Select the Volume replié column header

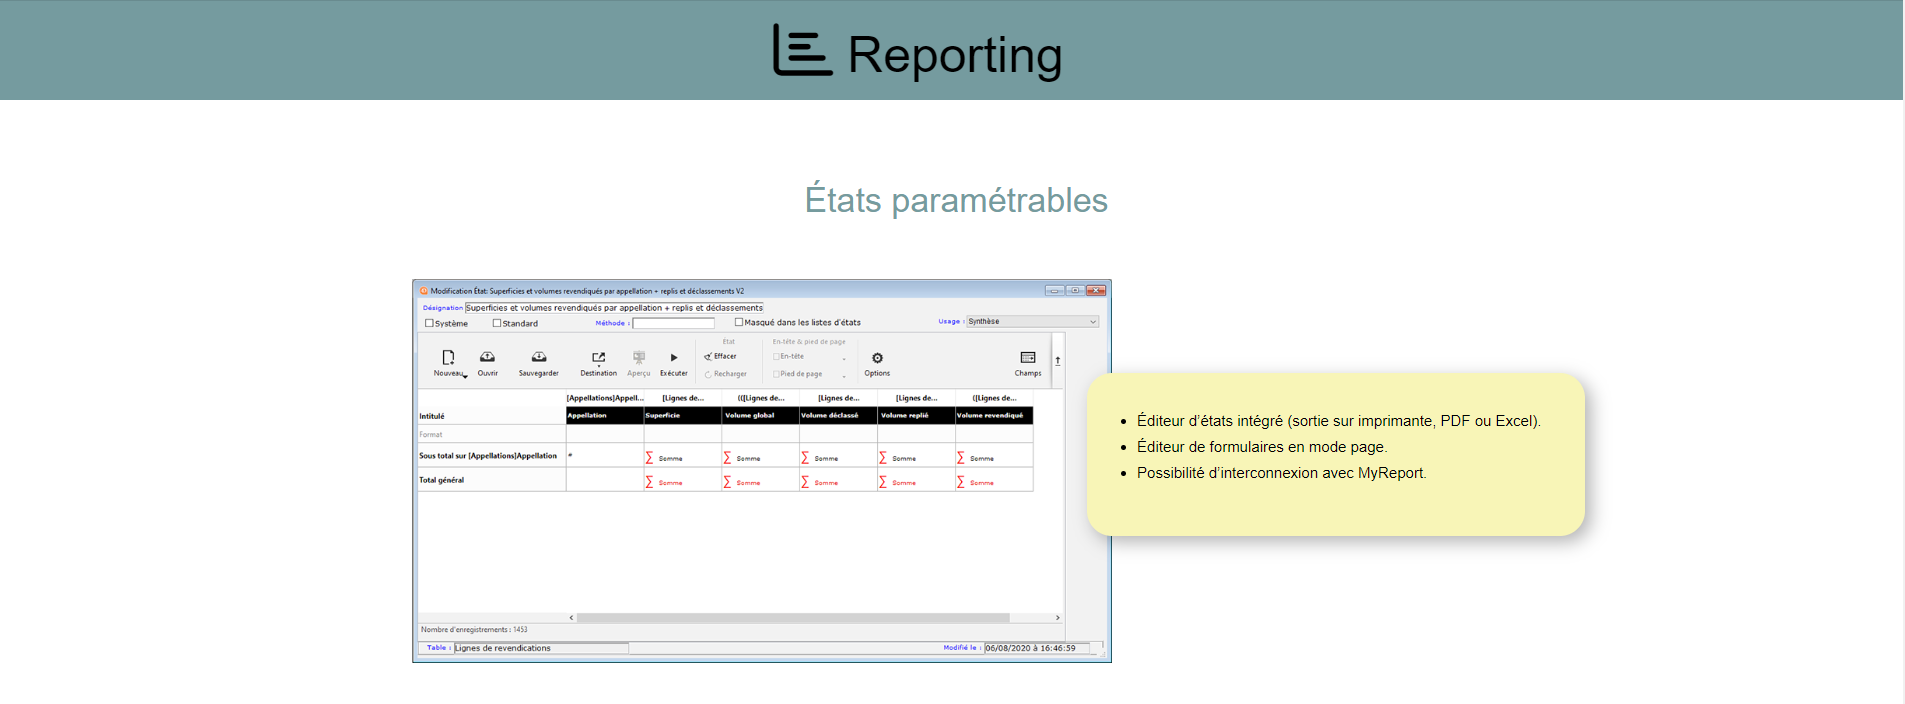917,415
